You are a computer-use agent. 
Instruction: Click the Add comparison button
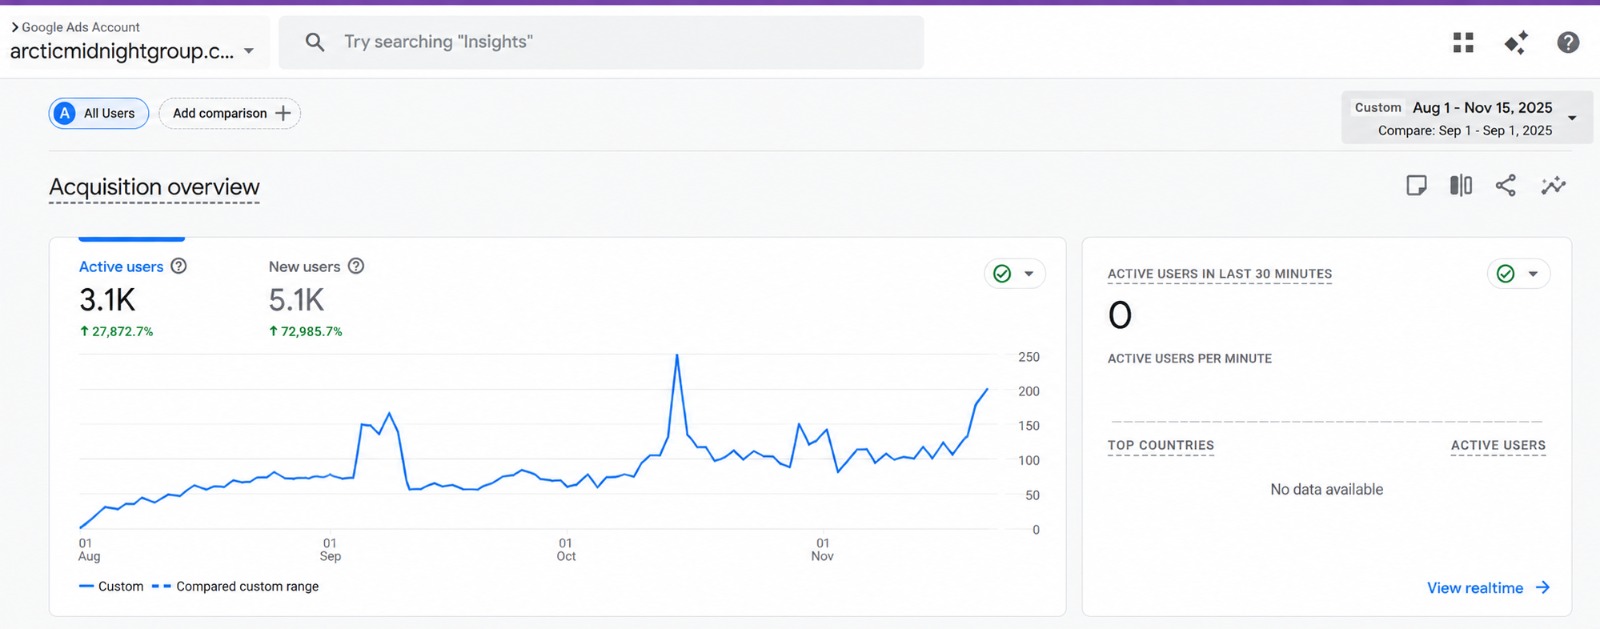tap(230, 113)
